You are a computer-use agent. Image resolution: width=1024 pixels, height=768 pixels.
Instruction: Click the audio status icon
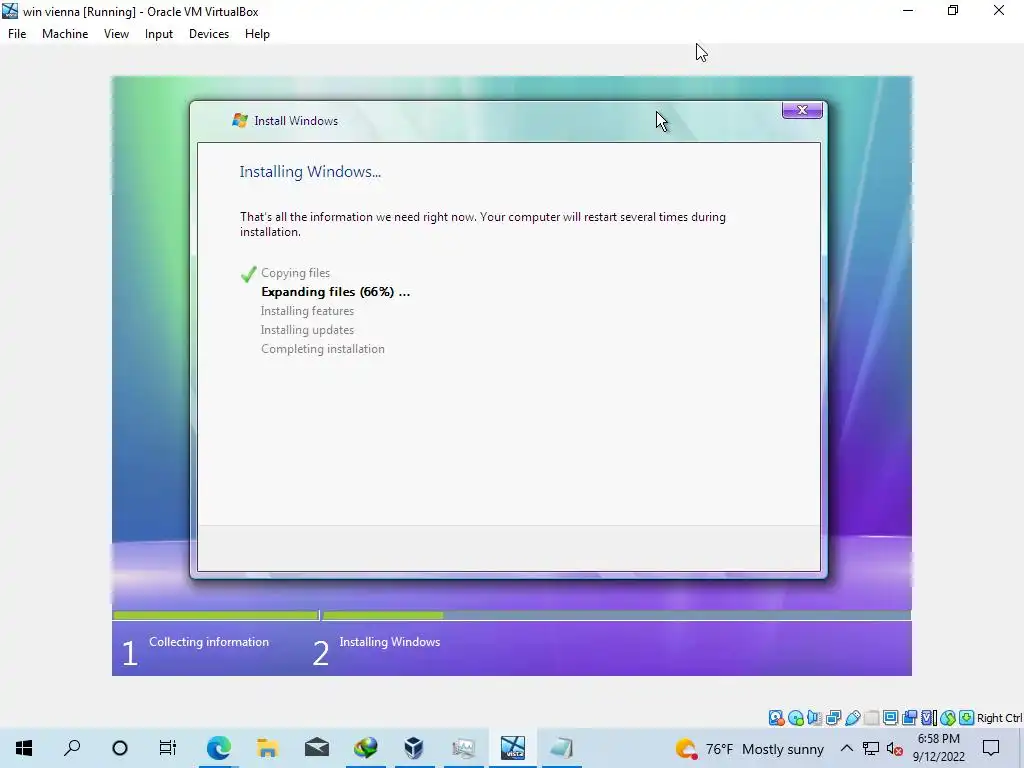coord(814,718)
